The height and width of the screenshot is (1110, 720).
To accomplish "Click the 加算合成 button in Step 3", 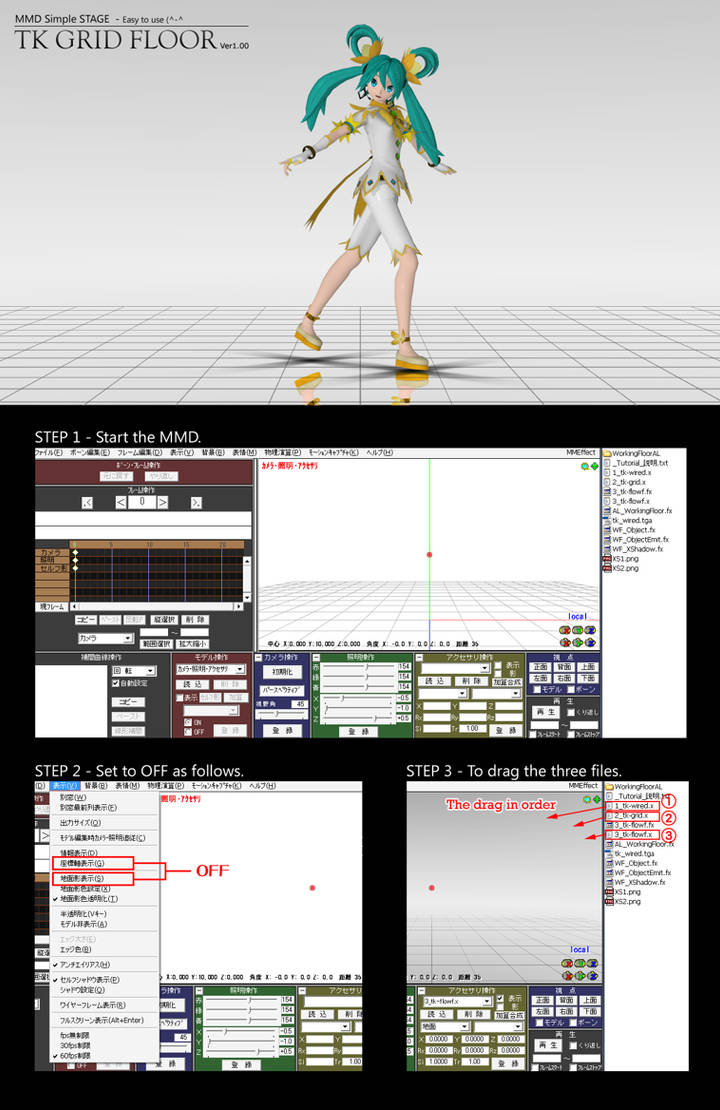I will click(509, 1015).
